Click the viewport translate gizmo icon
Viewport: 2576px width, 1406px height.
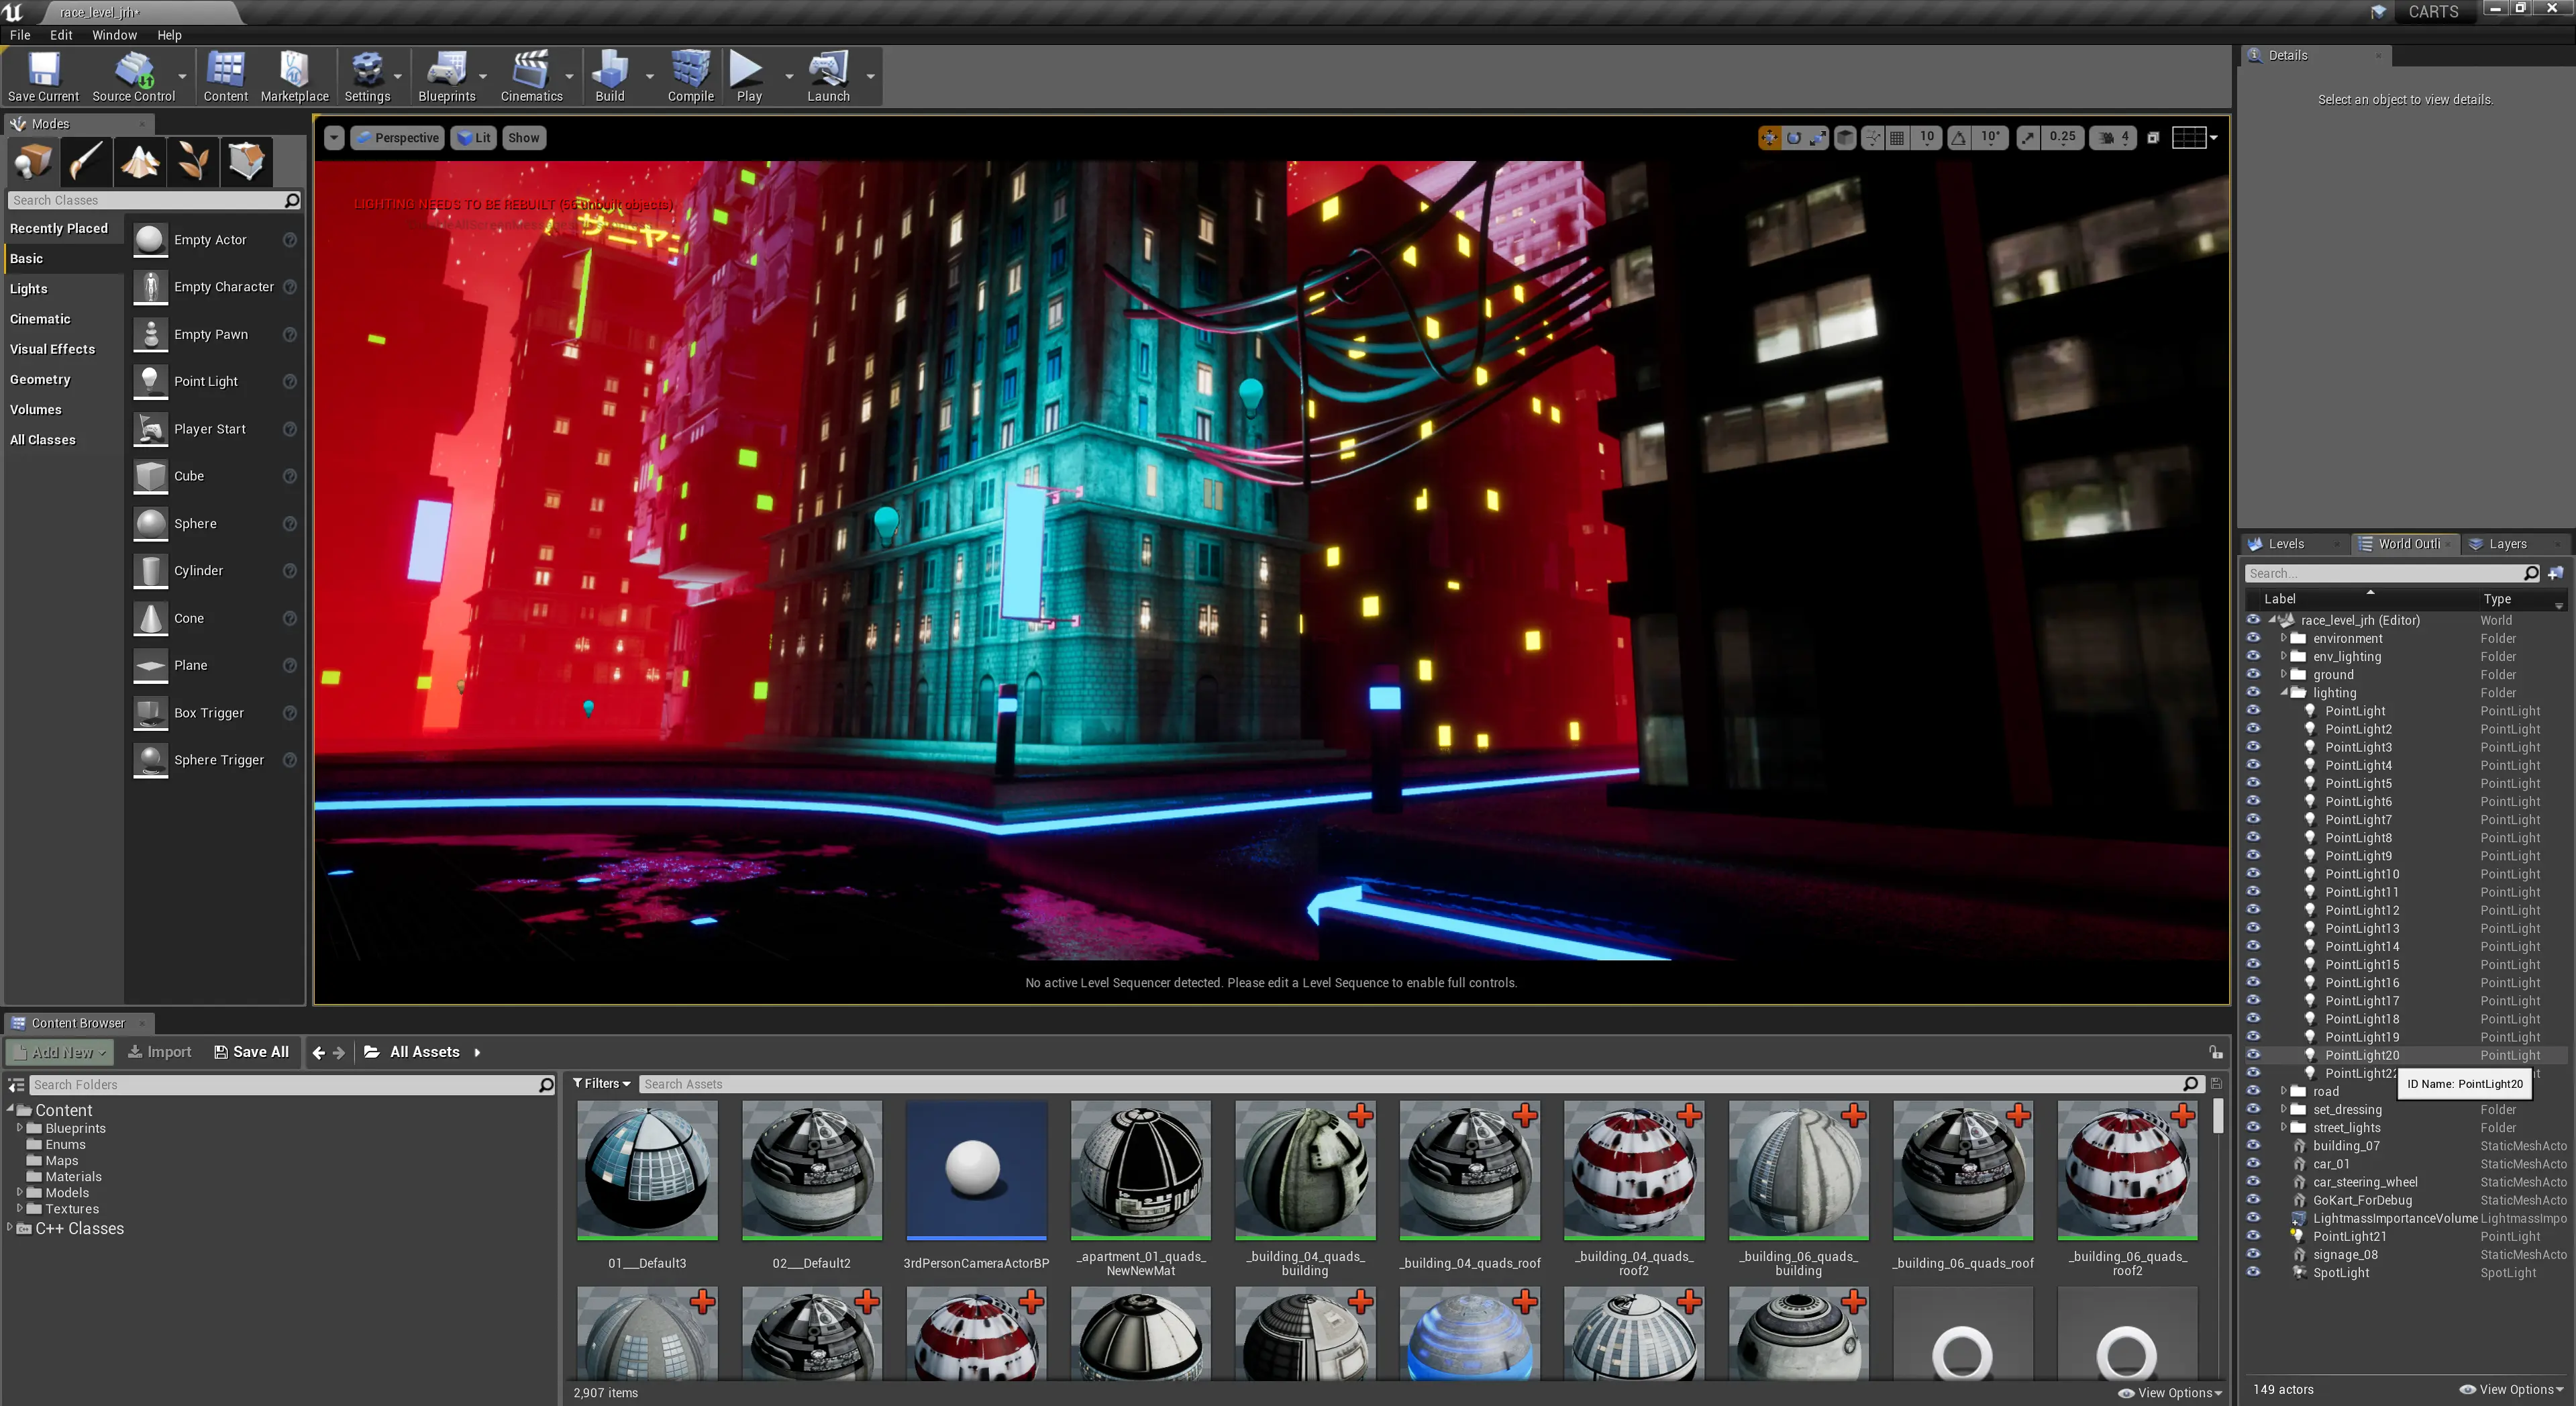1769,138
